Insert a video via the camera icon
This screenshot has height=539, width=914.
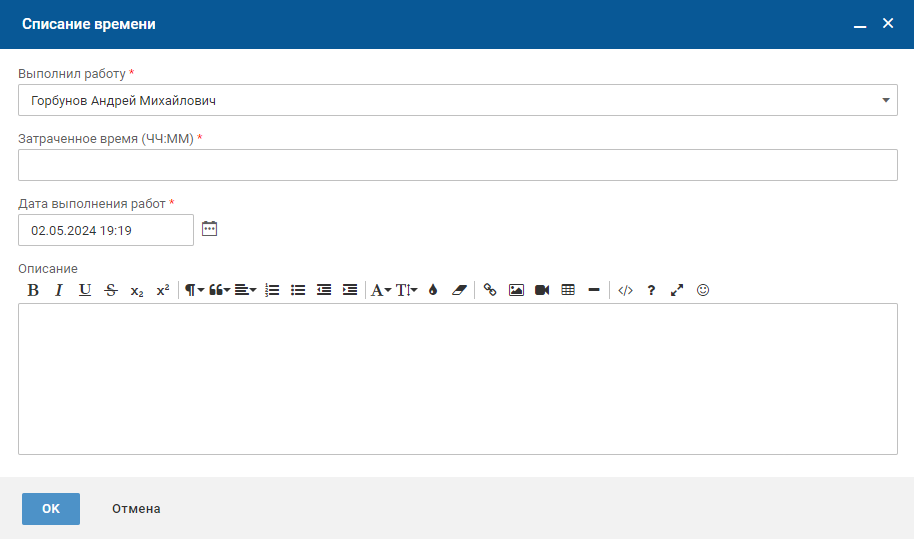[542, 290]
